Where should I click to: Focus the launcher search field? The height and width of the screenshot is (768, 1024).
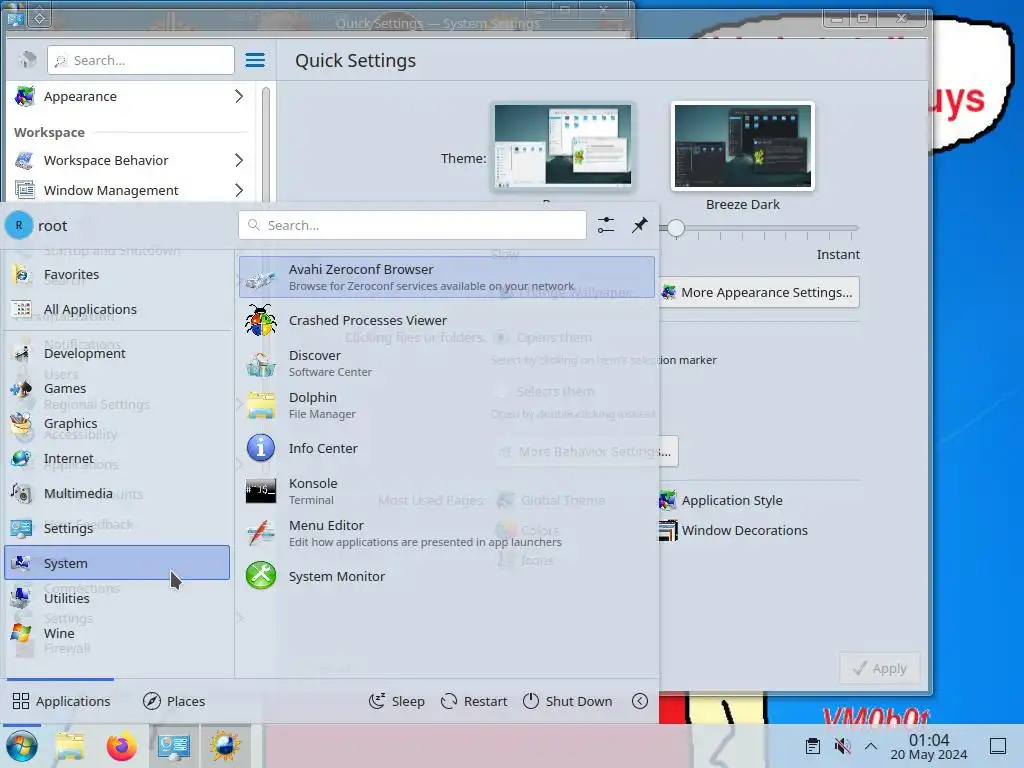tap(412, 225)
